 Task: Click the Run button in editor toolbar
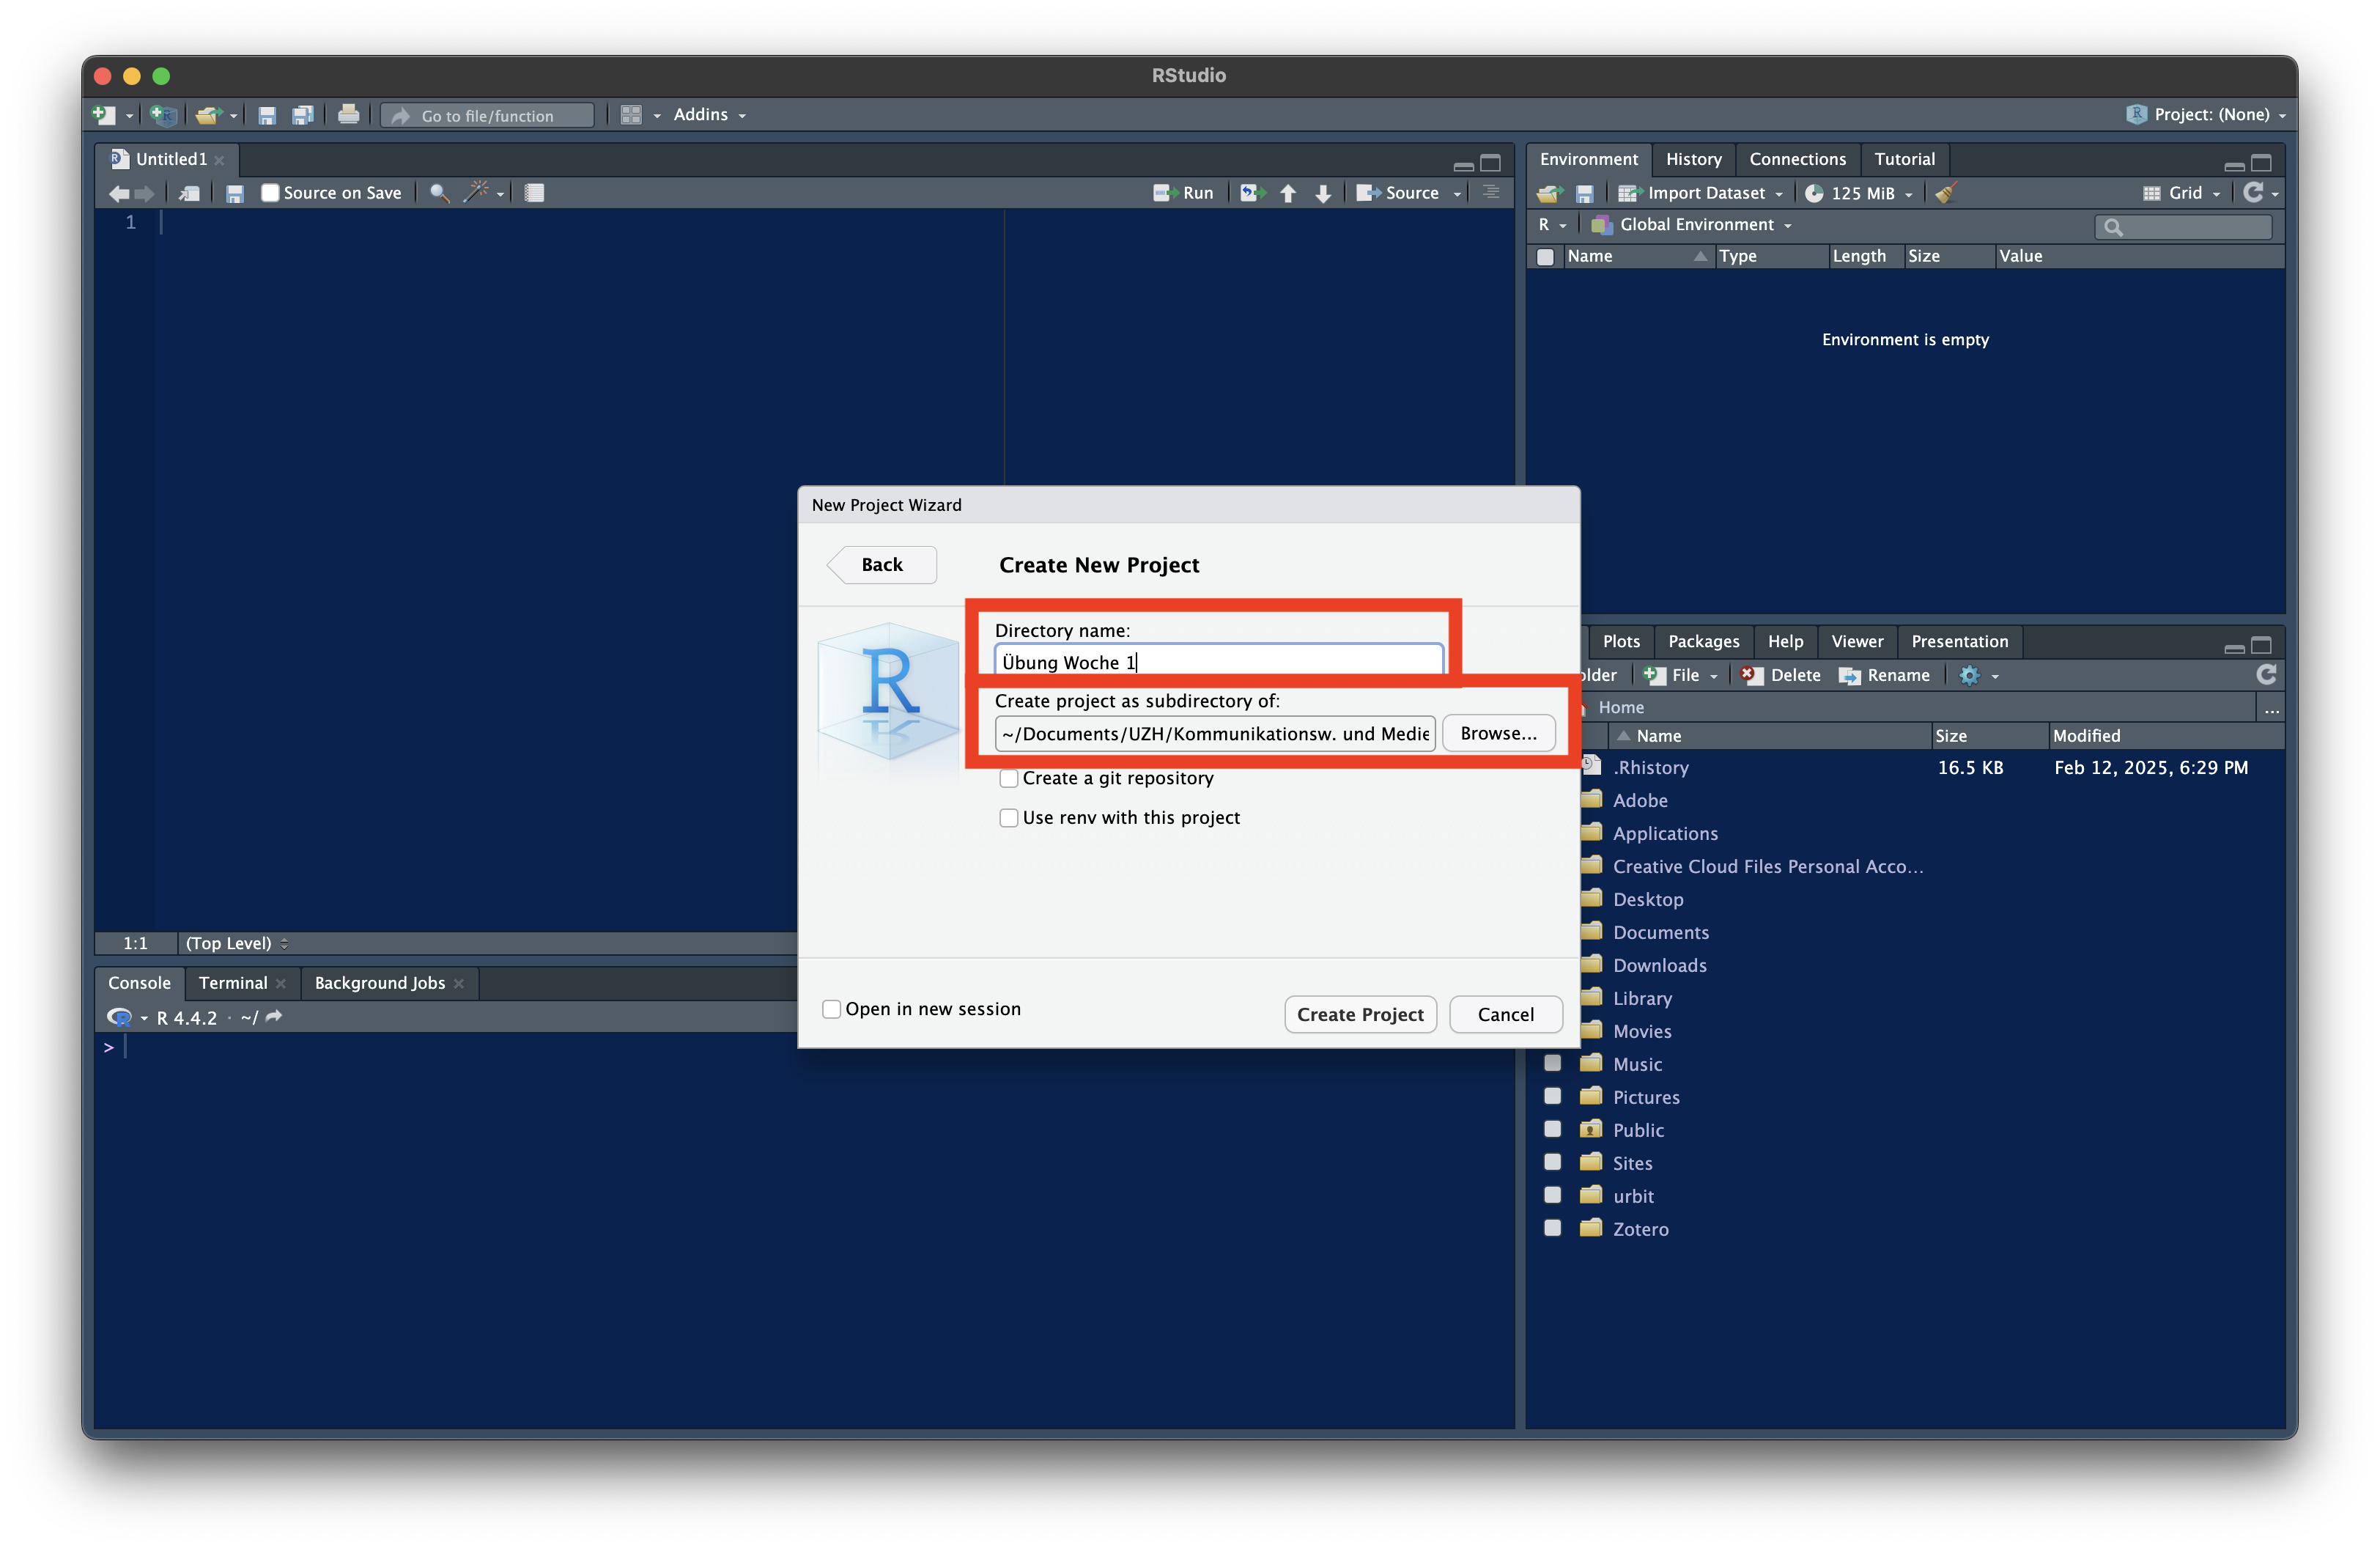[x=1183, y=193]
